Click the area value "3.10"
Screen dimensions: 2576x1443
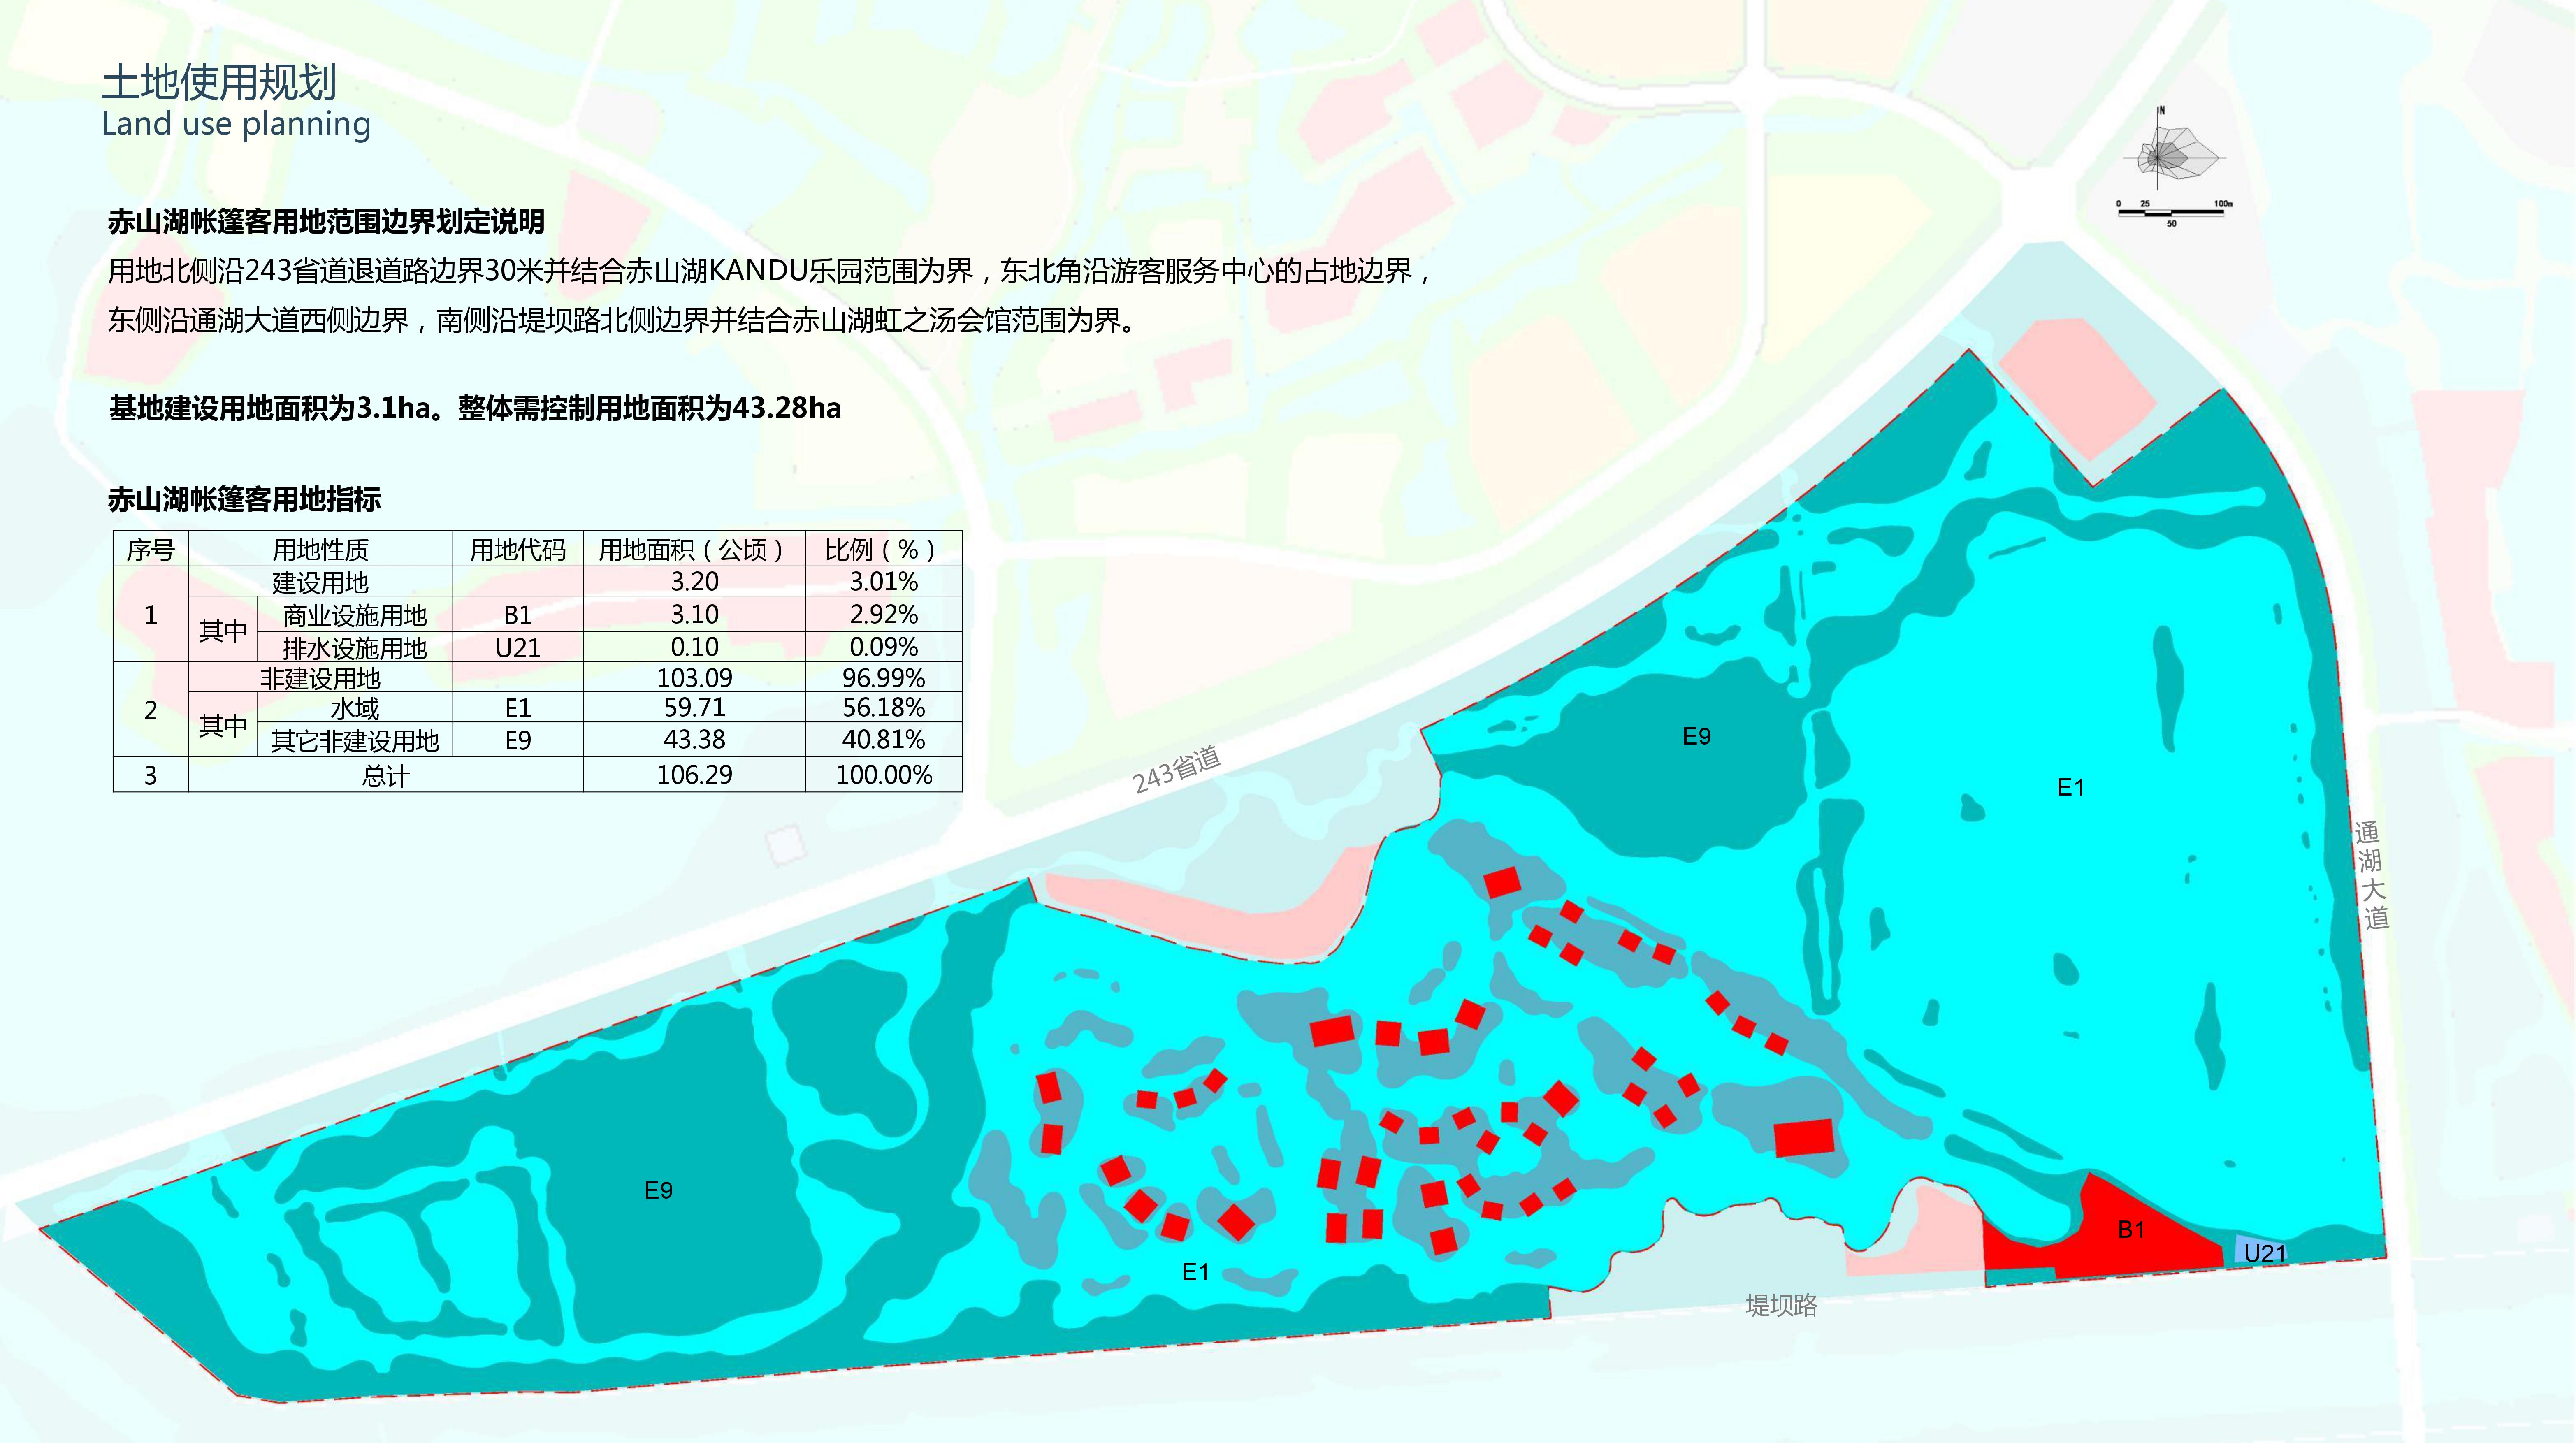694,615
